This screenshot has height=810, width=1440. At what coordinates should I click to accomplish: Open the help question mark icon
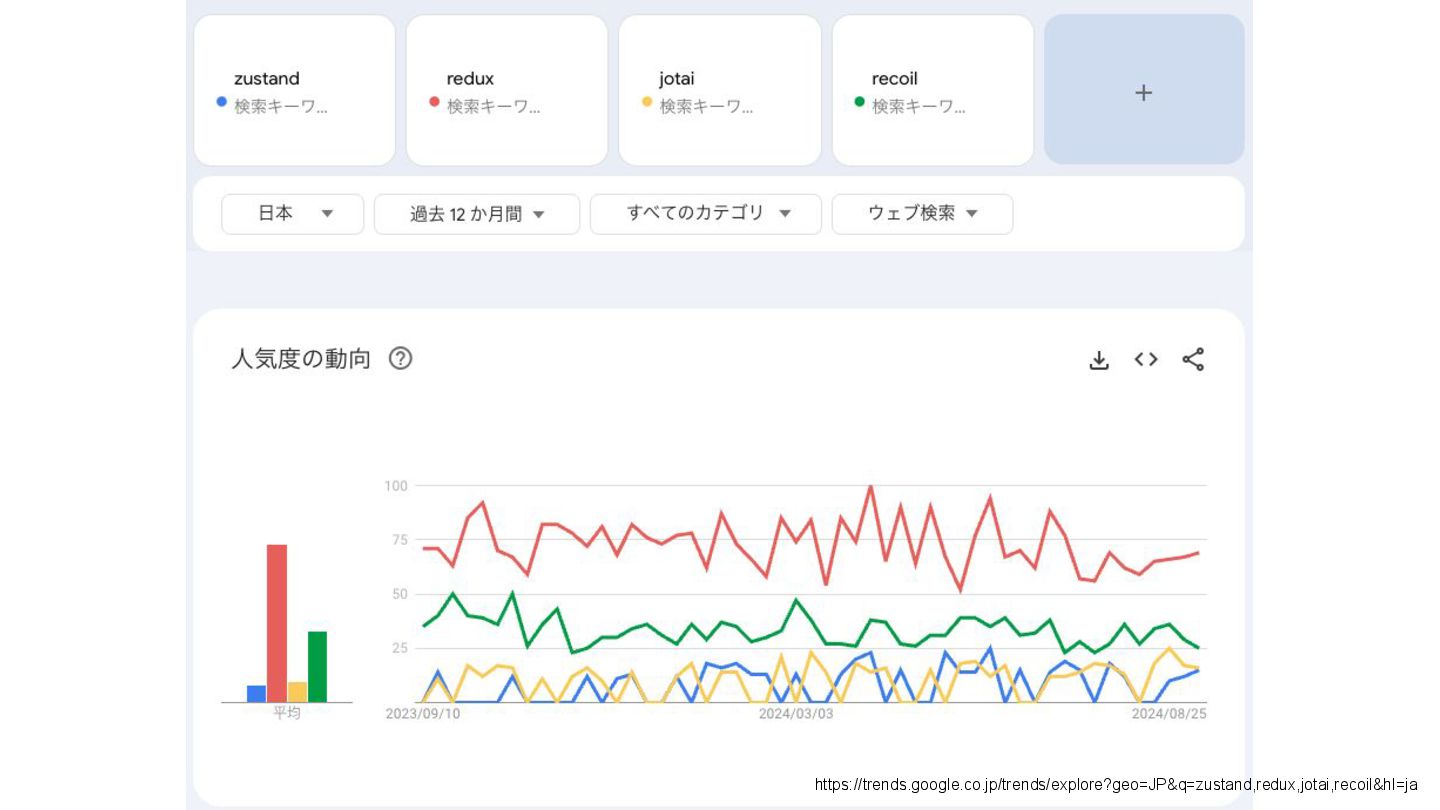(x=400, y=358)
